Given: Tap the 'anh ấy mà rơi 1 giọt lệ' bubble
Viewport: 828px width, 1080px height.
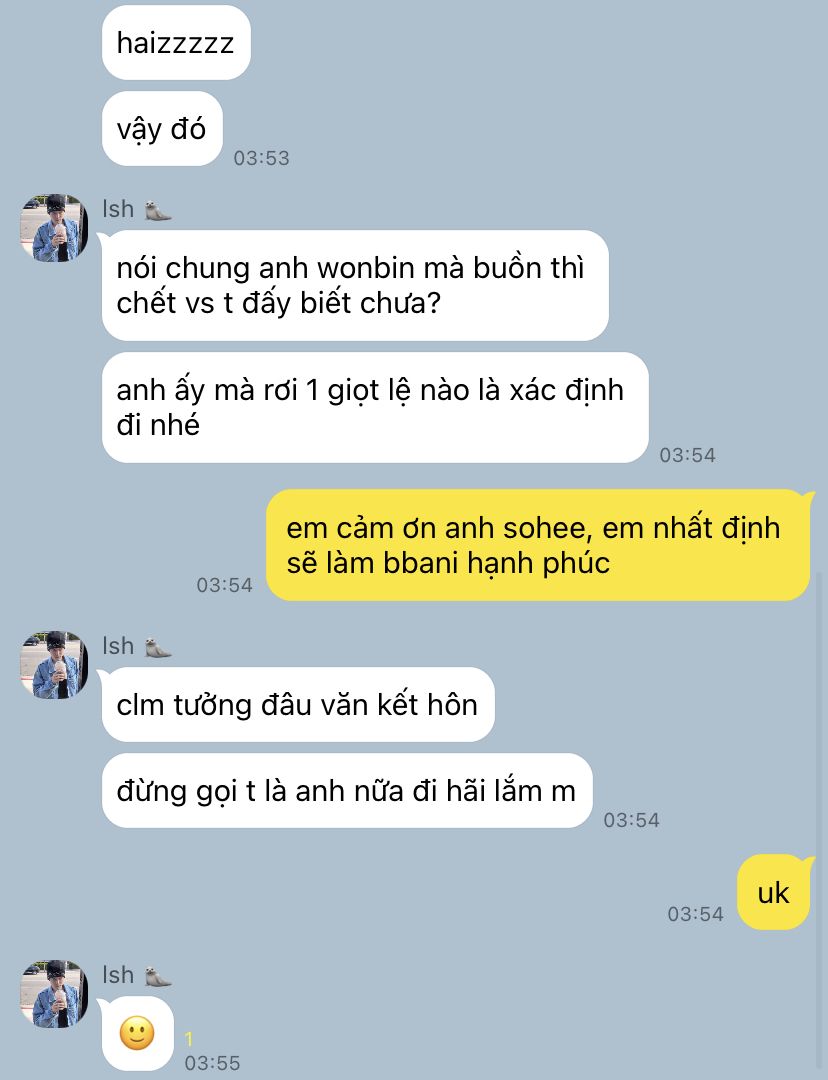Looking at the screenshot, I should point(375,408).
